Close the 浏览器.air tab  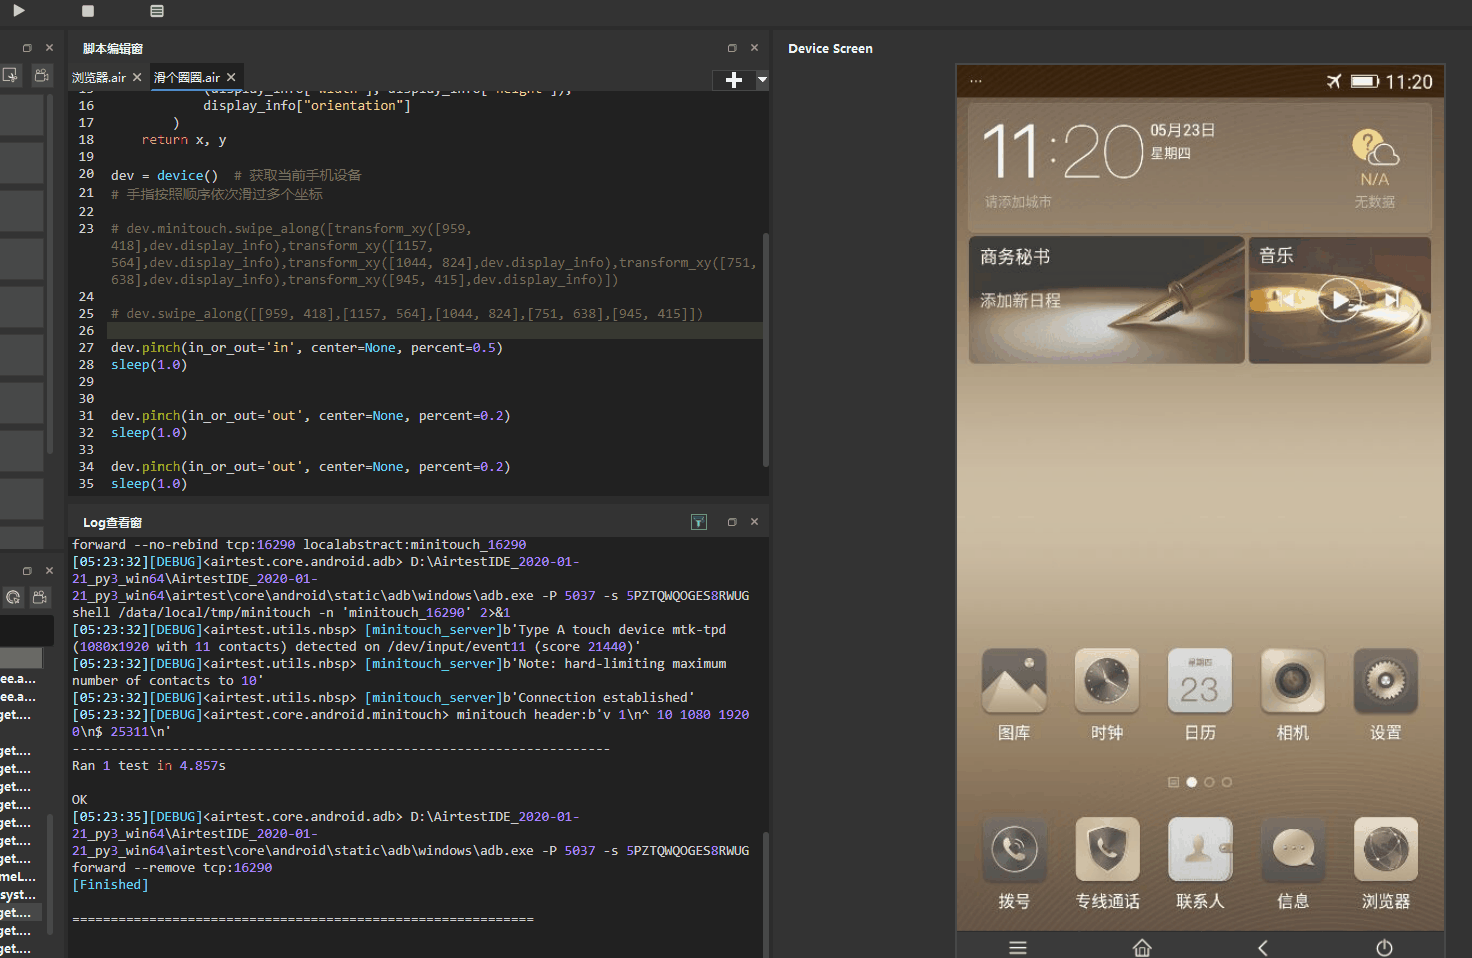pyautogui.click(x=137, y=78)
